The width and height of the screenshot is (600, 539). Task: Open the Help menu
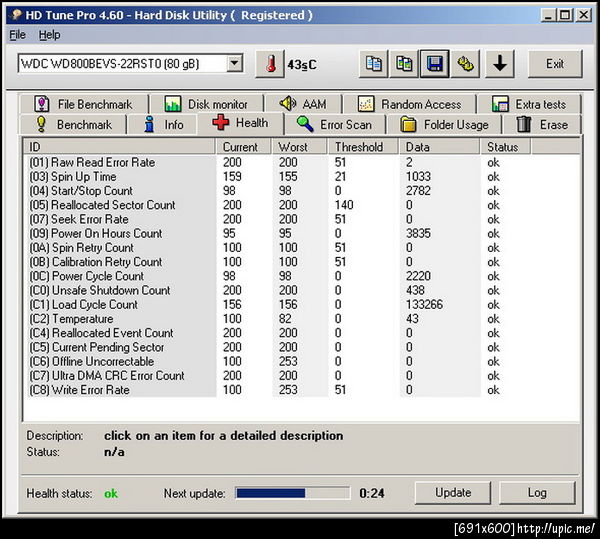(49, 35)
